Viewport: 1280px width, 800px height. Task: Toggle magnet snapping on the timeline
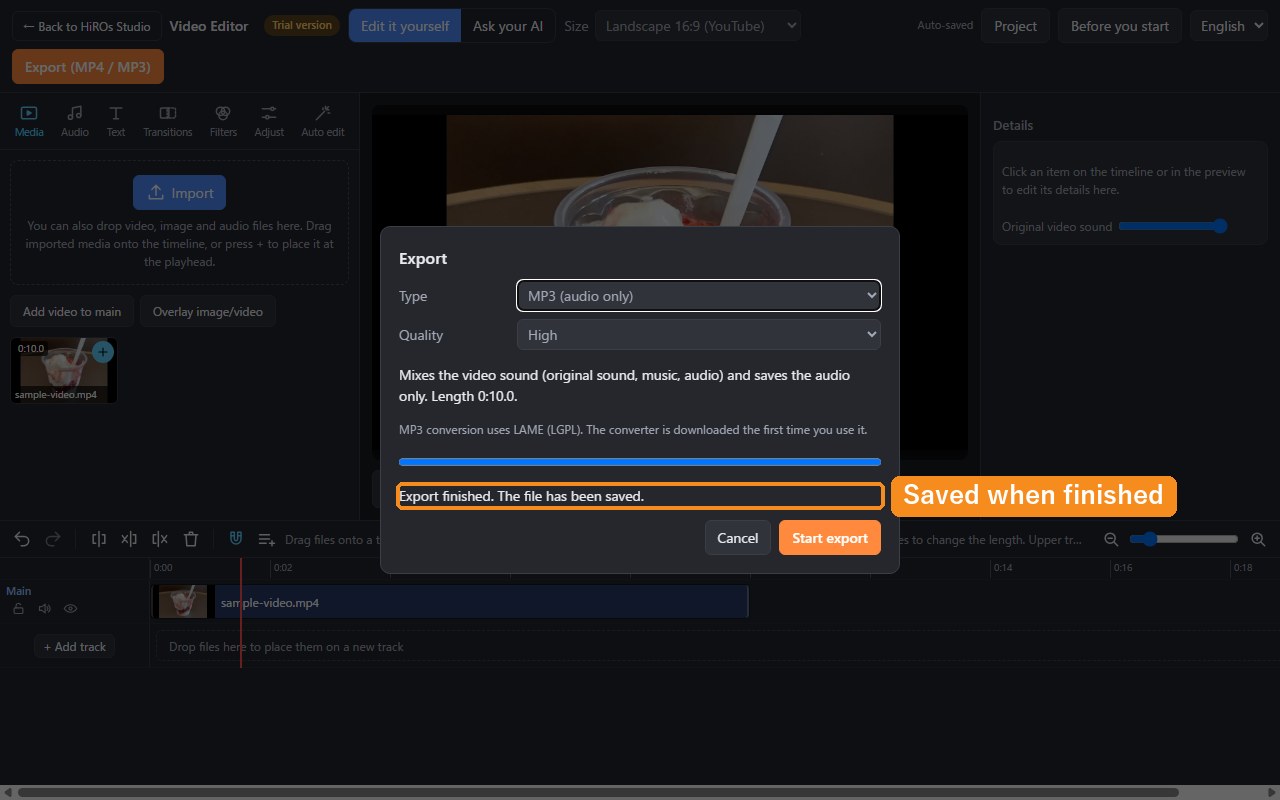click(x=236, y=539)
